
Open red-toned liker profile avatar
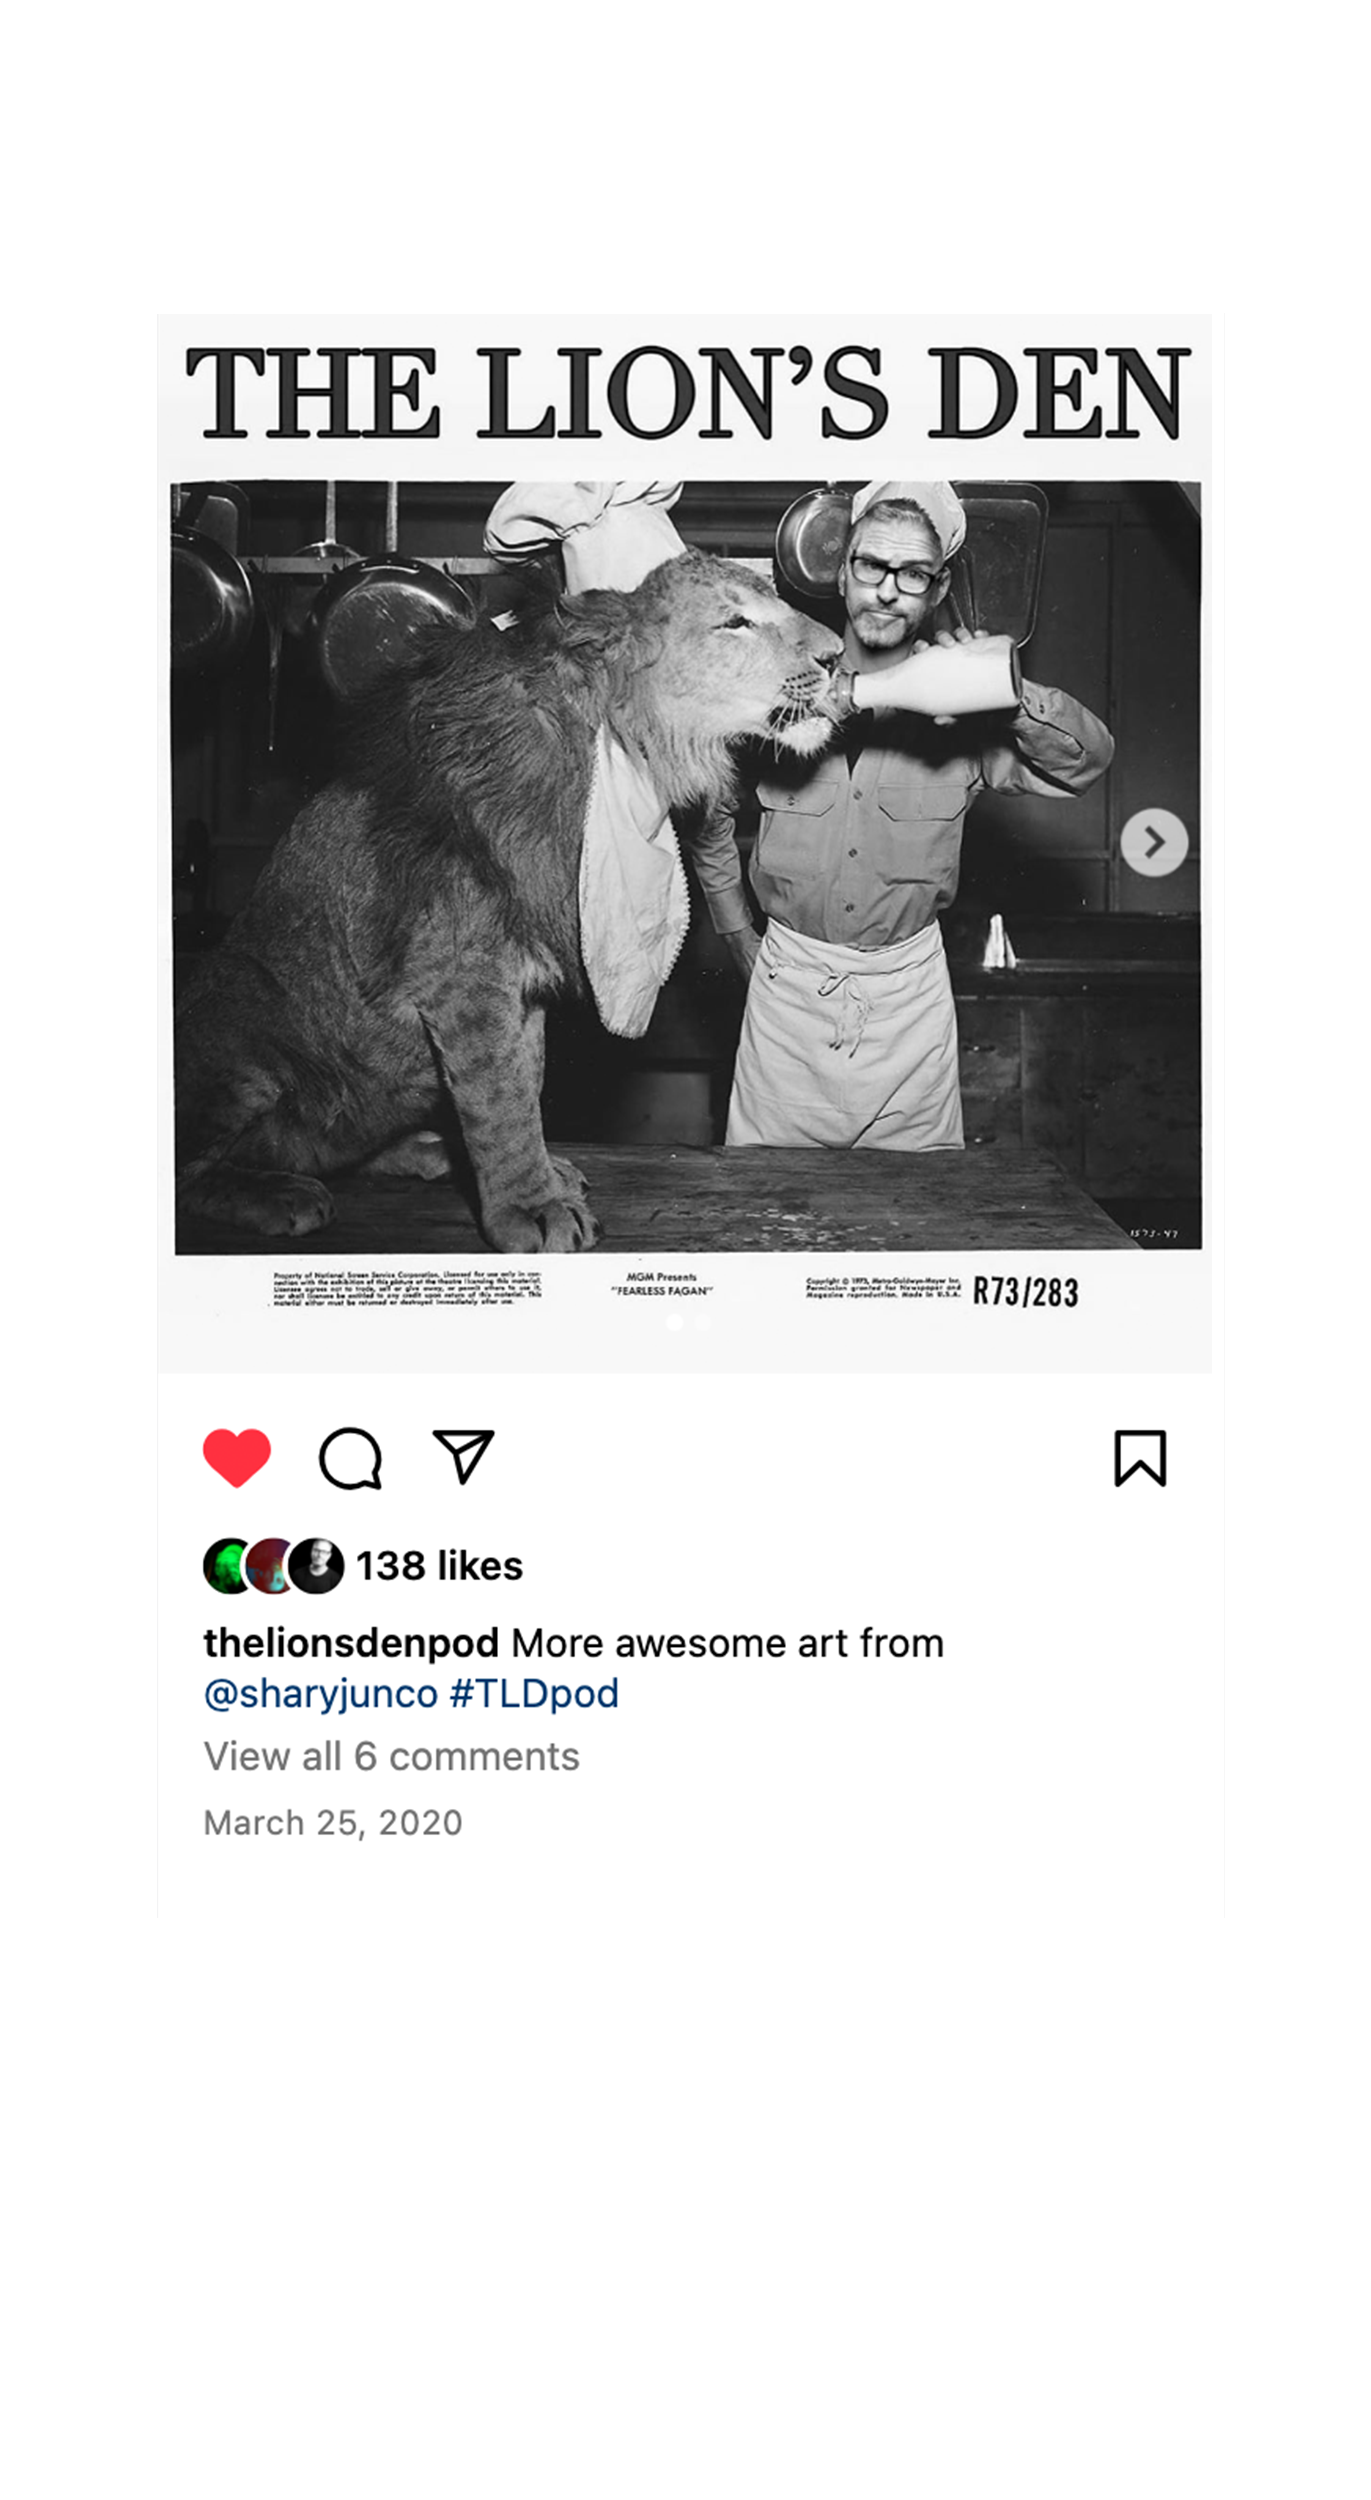click(270, 1566)
